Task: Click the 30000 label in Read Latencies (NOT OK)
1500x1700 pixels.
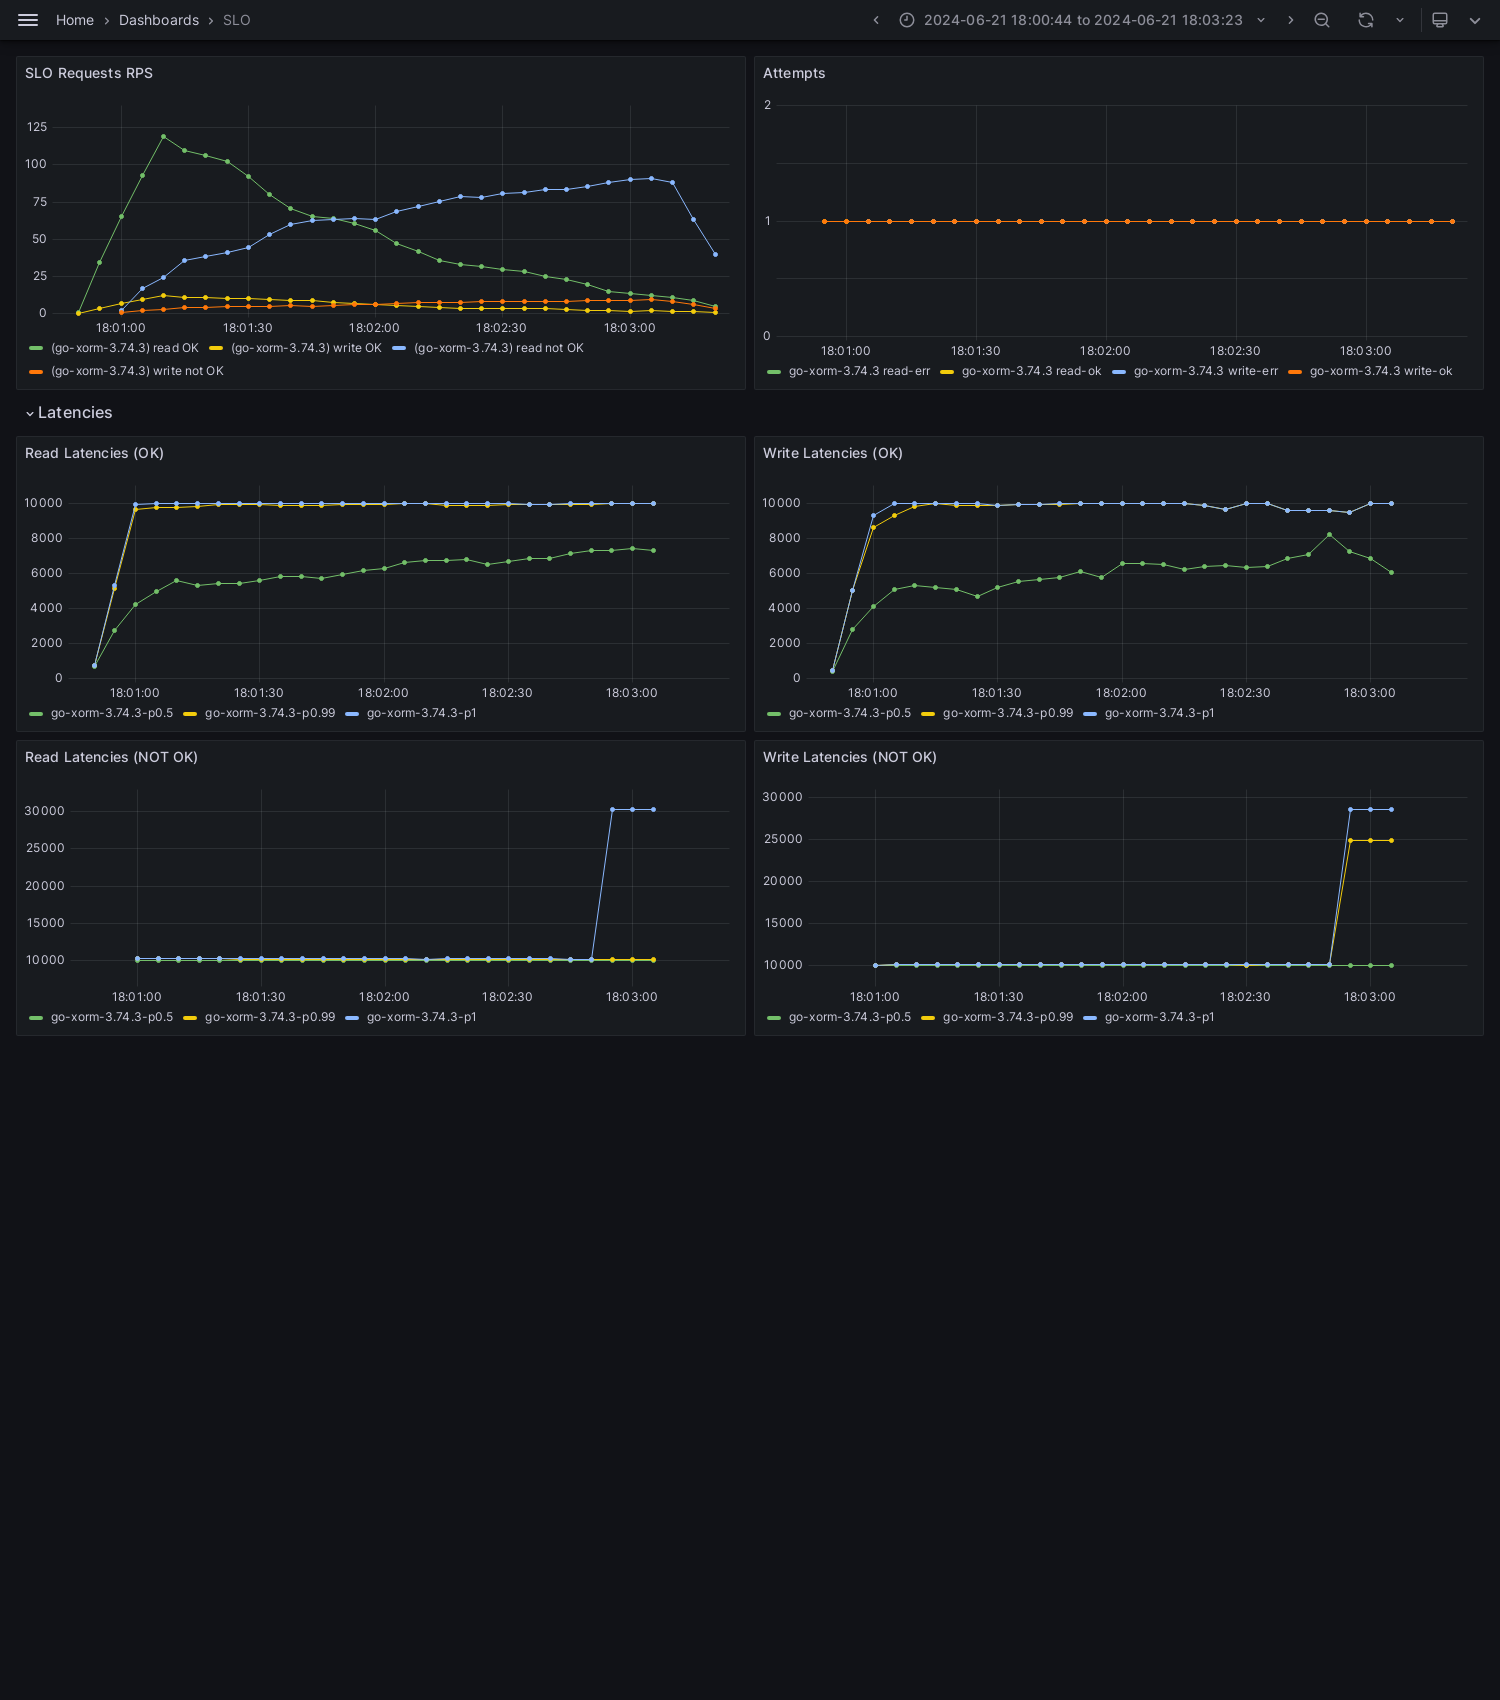Action: 44,811
